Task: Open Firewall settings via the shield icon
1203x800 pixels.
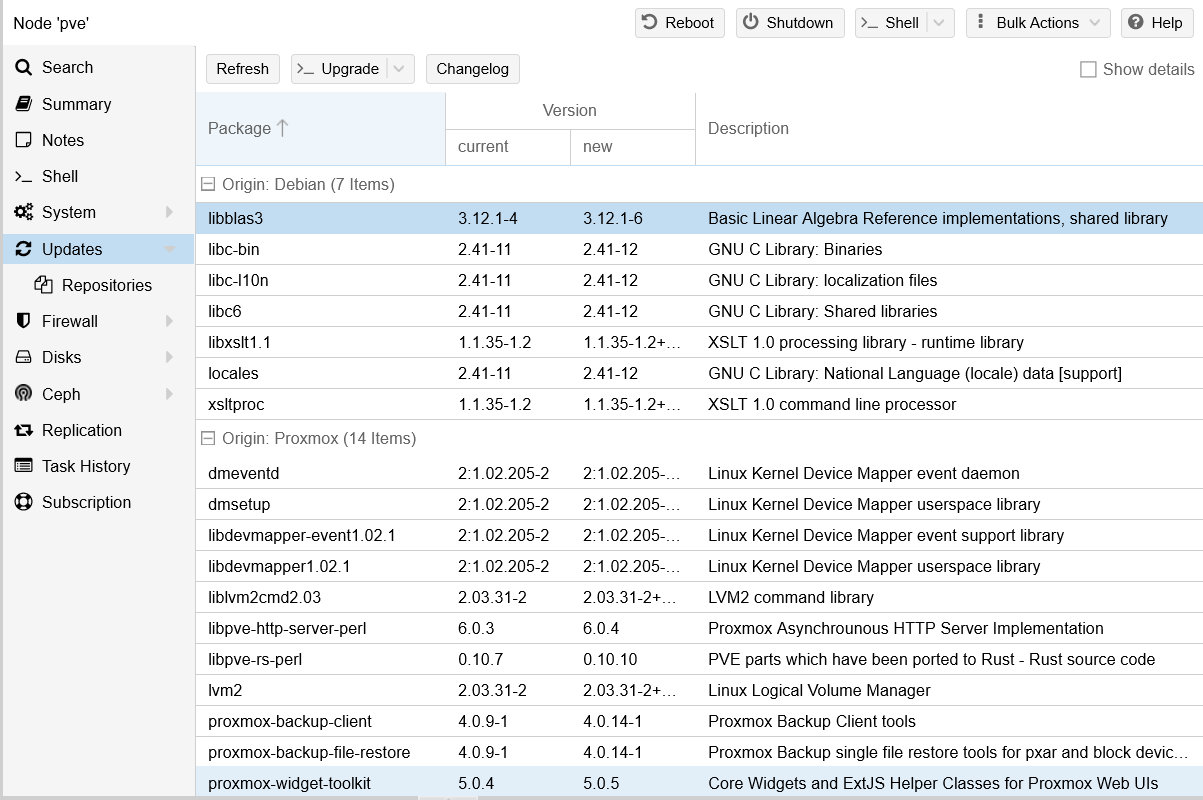Action: 24,321
